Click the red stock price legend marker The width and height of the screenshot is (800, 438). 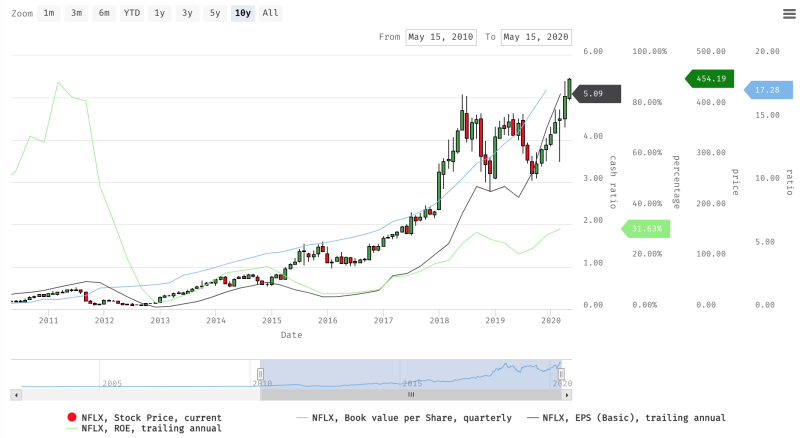tap(72, 417)
